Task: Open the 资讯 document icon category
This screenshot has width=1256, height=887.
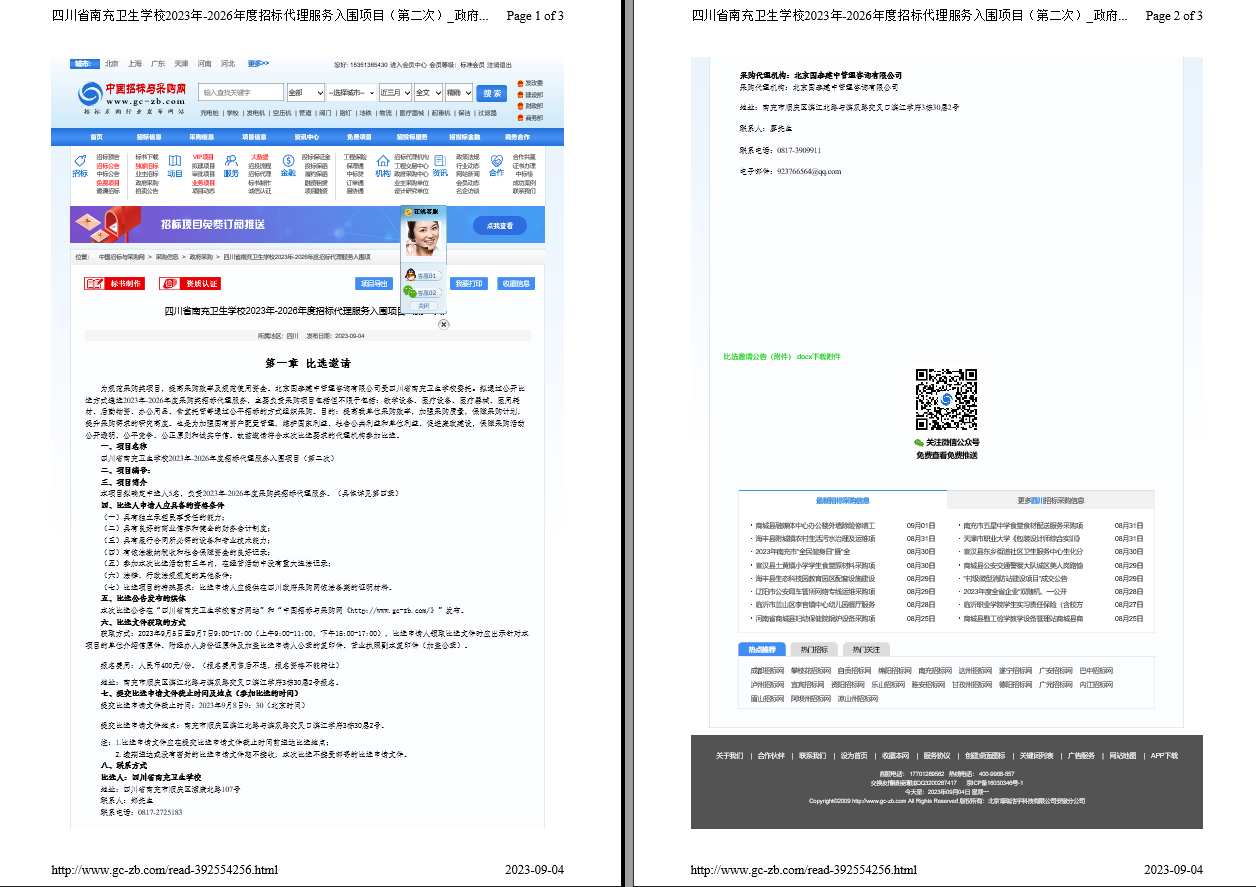Action: coord(440,165)
